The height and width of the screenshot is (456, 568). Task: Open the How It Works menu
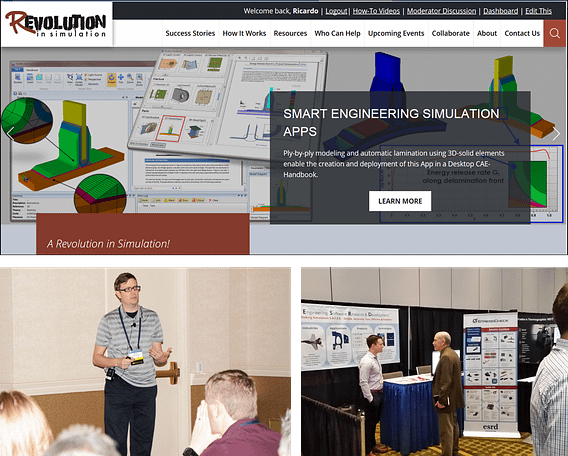[244, 33]
